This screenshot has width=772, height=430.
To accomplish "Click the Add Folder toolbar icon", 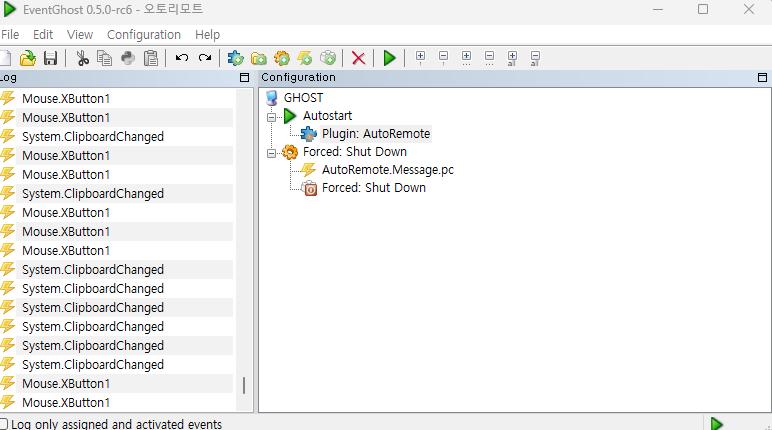I will (x=259, y=58).
